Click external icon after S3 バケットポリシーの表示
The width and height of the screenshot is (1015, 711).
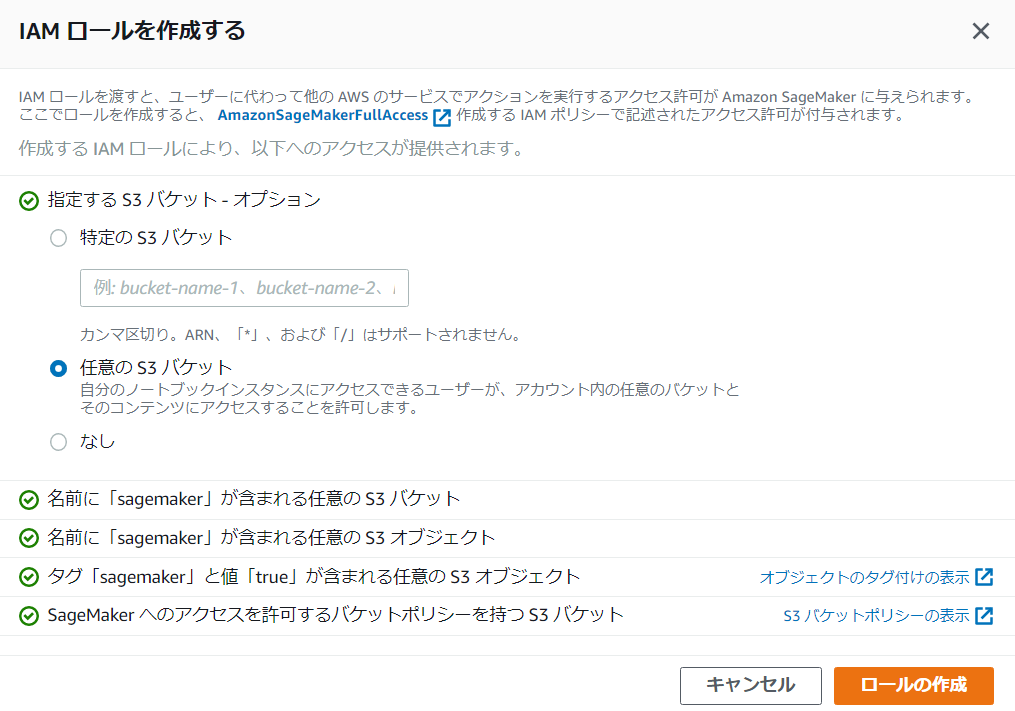pyautogui.click(x=984, y=615)
